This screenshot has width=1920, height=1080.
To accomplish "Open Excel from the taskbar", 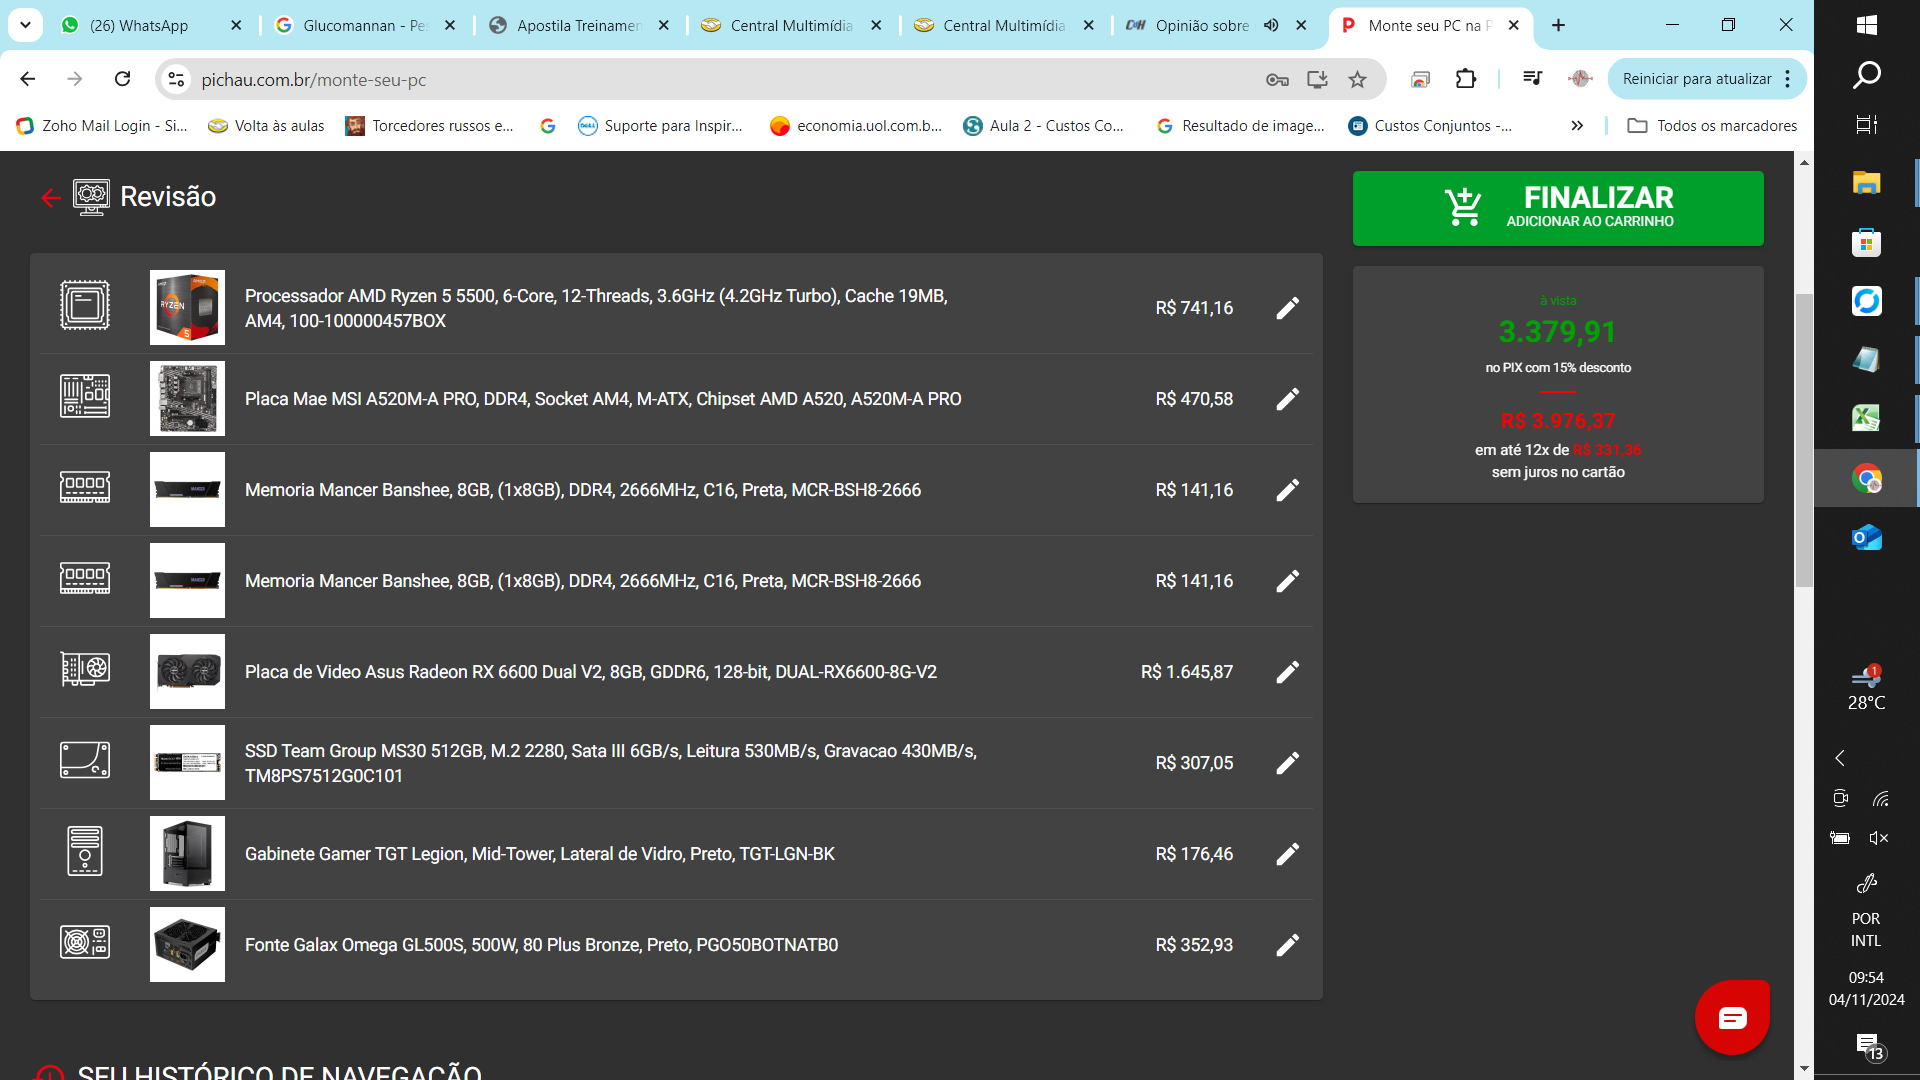I will pos(1866,418).
